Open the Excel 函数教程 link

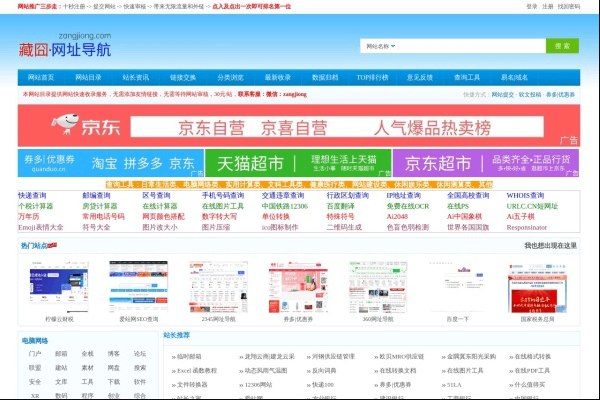point(197,371)
